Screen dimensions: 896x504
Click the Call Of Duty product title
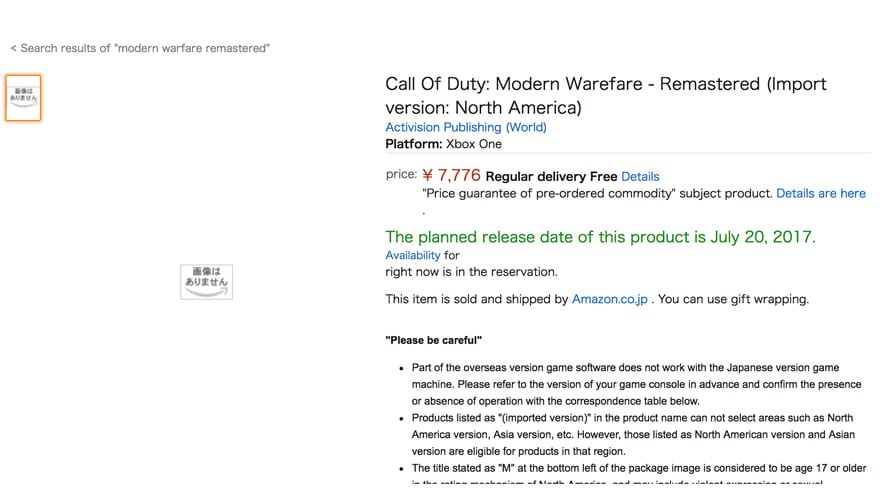606,95
